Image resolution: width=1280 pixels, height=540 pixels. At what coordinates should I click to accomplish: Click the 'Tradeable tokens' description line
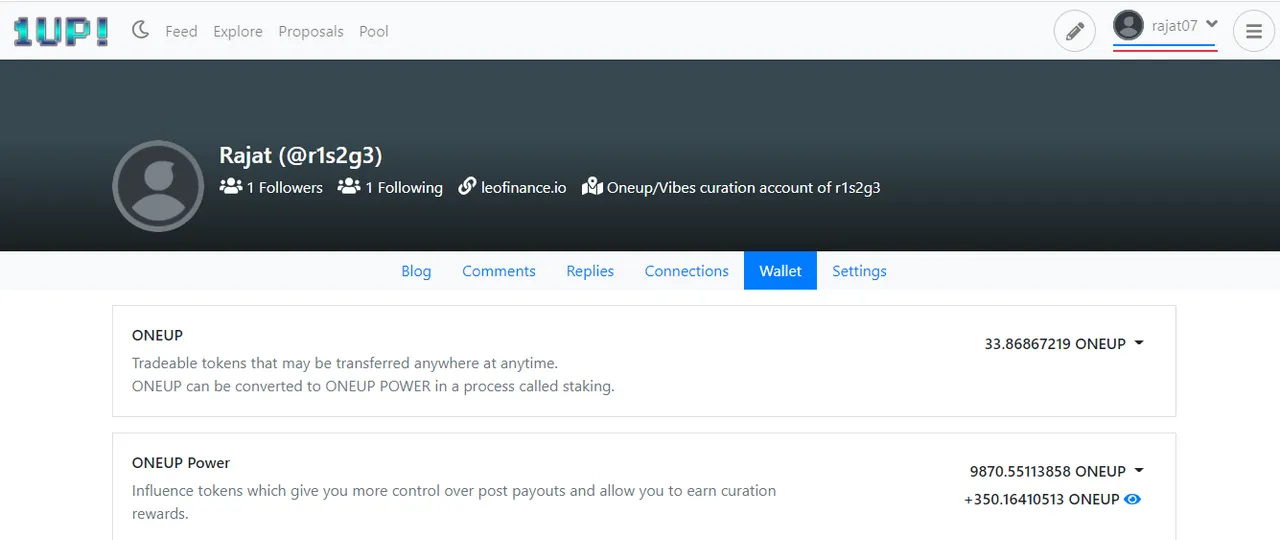coord(345,363)
